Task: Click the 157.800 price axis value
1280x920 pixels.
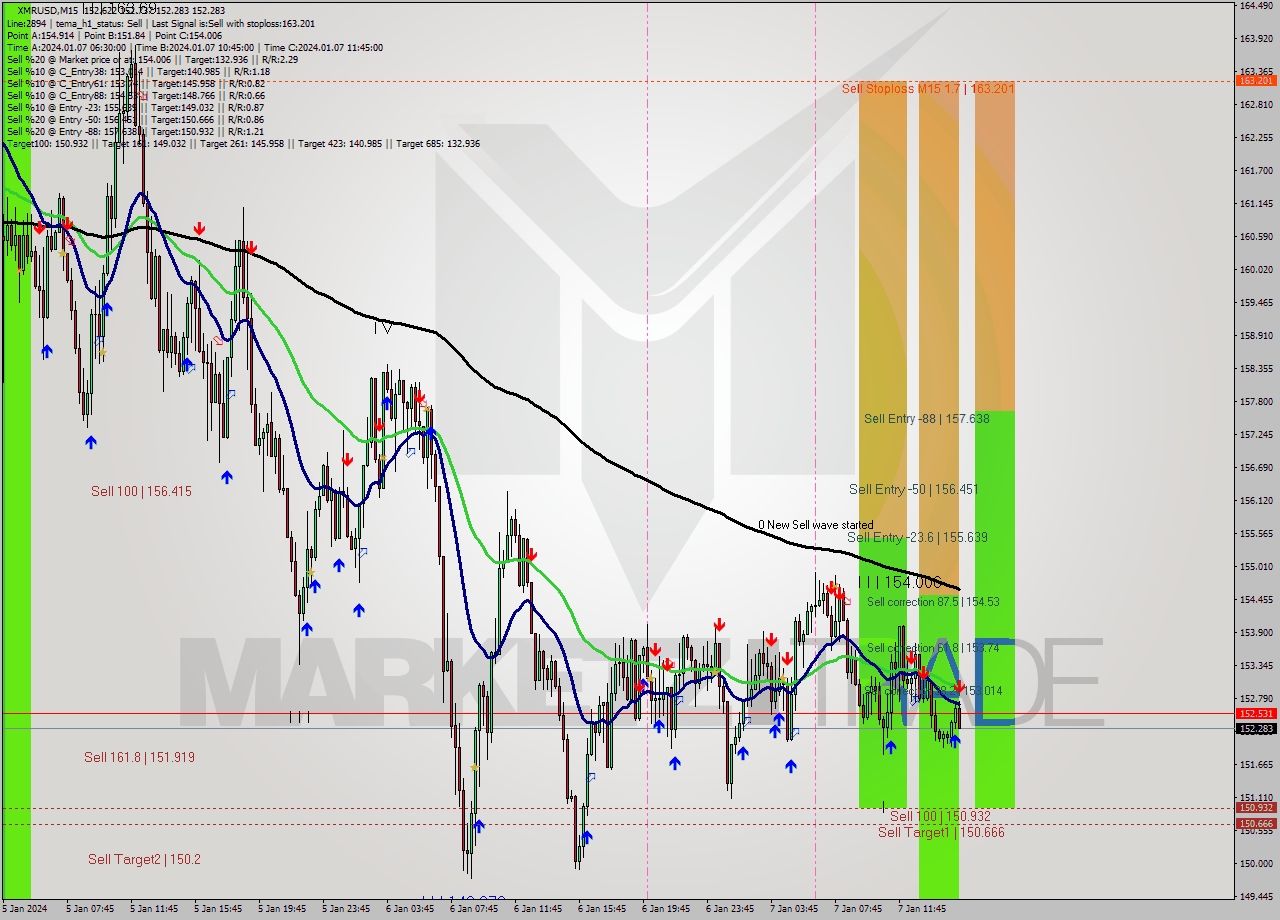Action: pos(1256,402)
